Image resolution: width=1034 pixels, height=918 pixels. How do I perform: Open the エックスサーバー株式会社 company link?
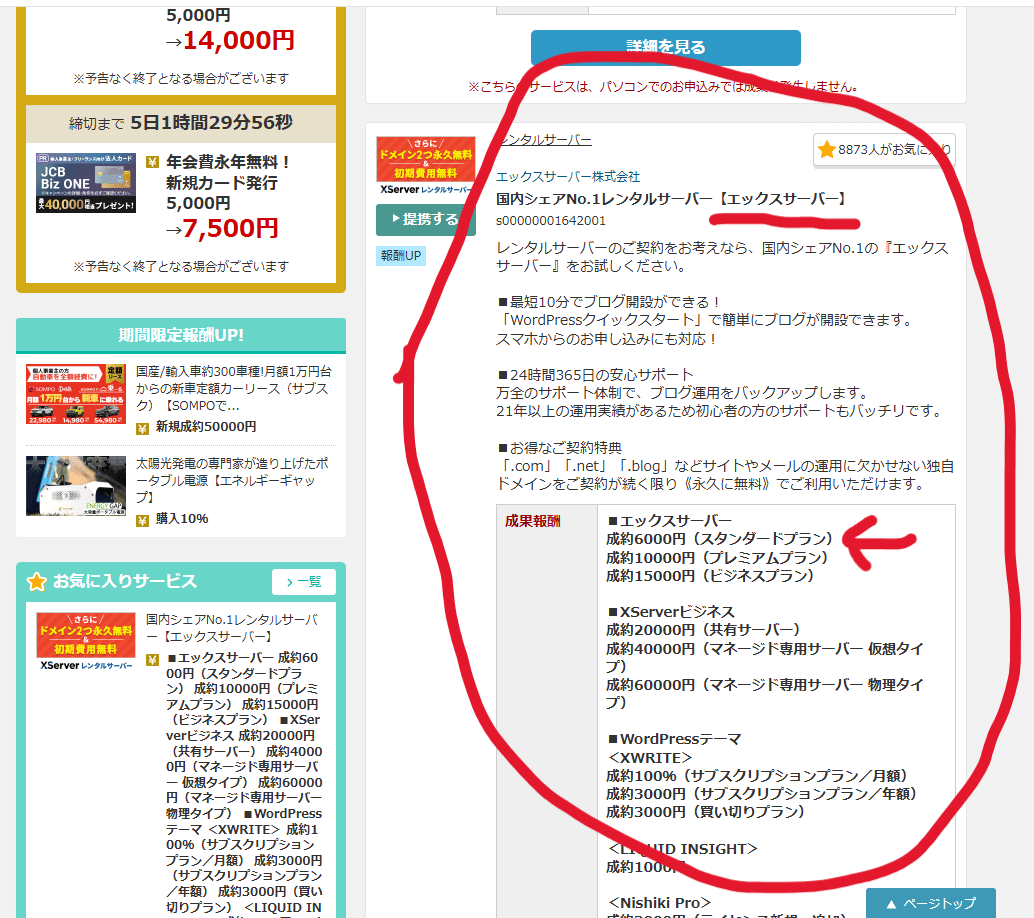568,177
